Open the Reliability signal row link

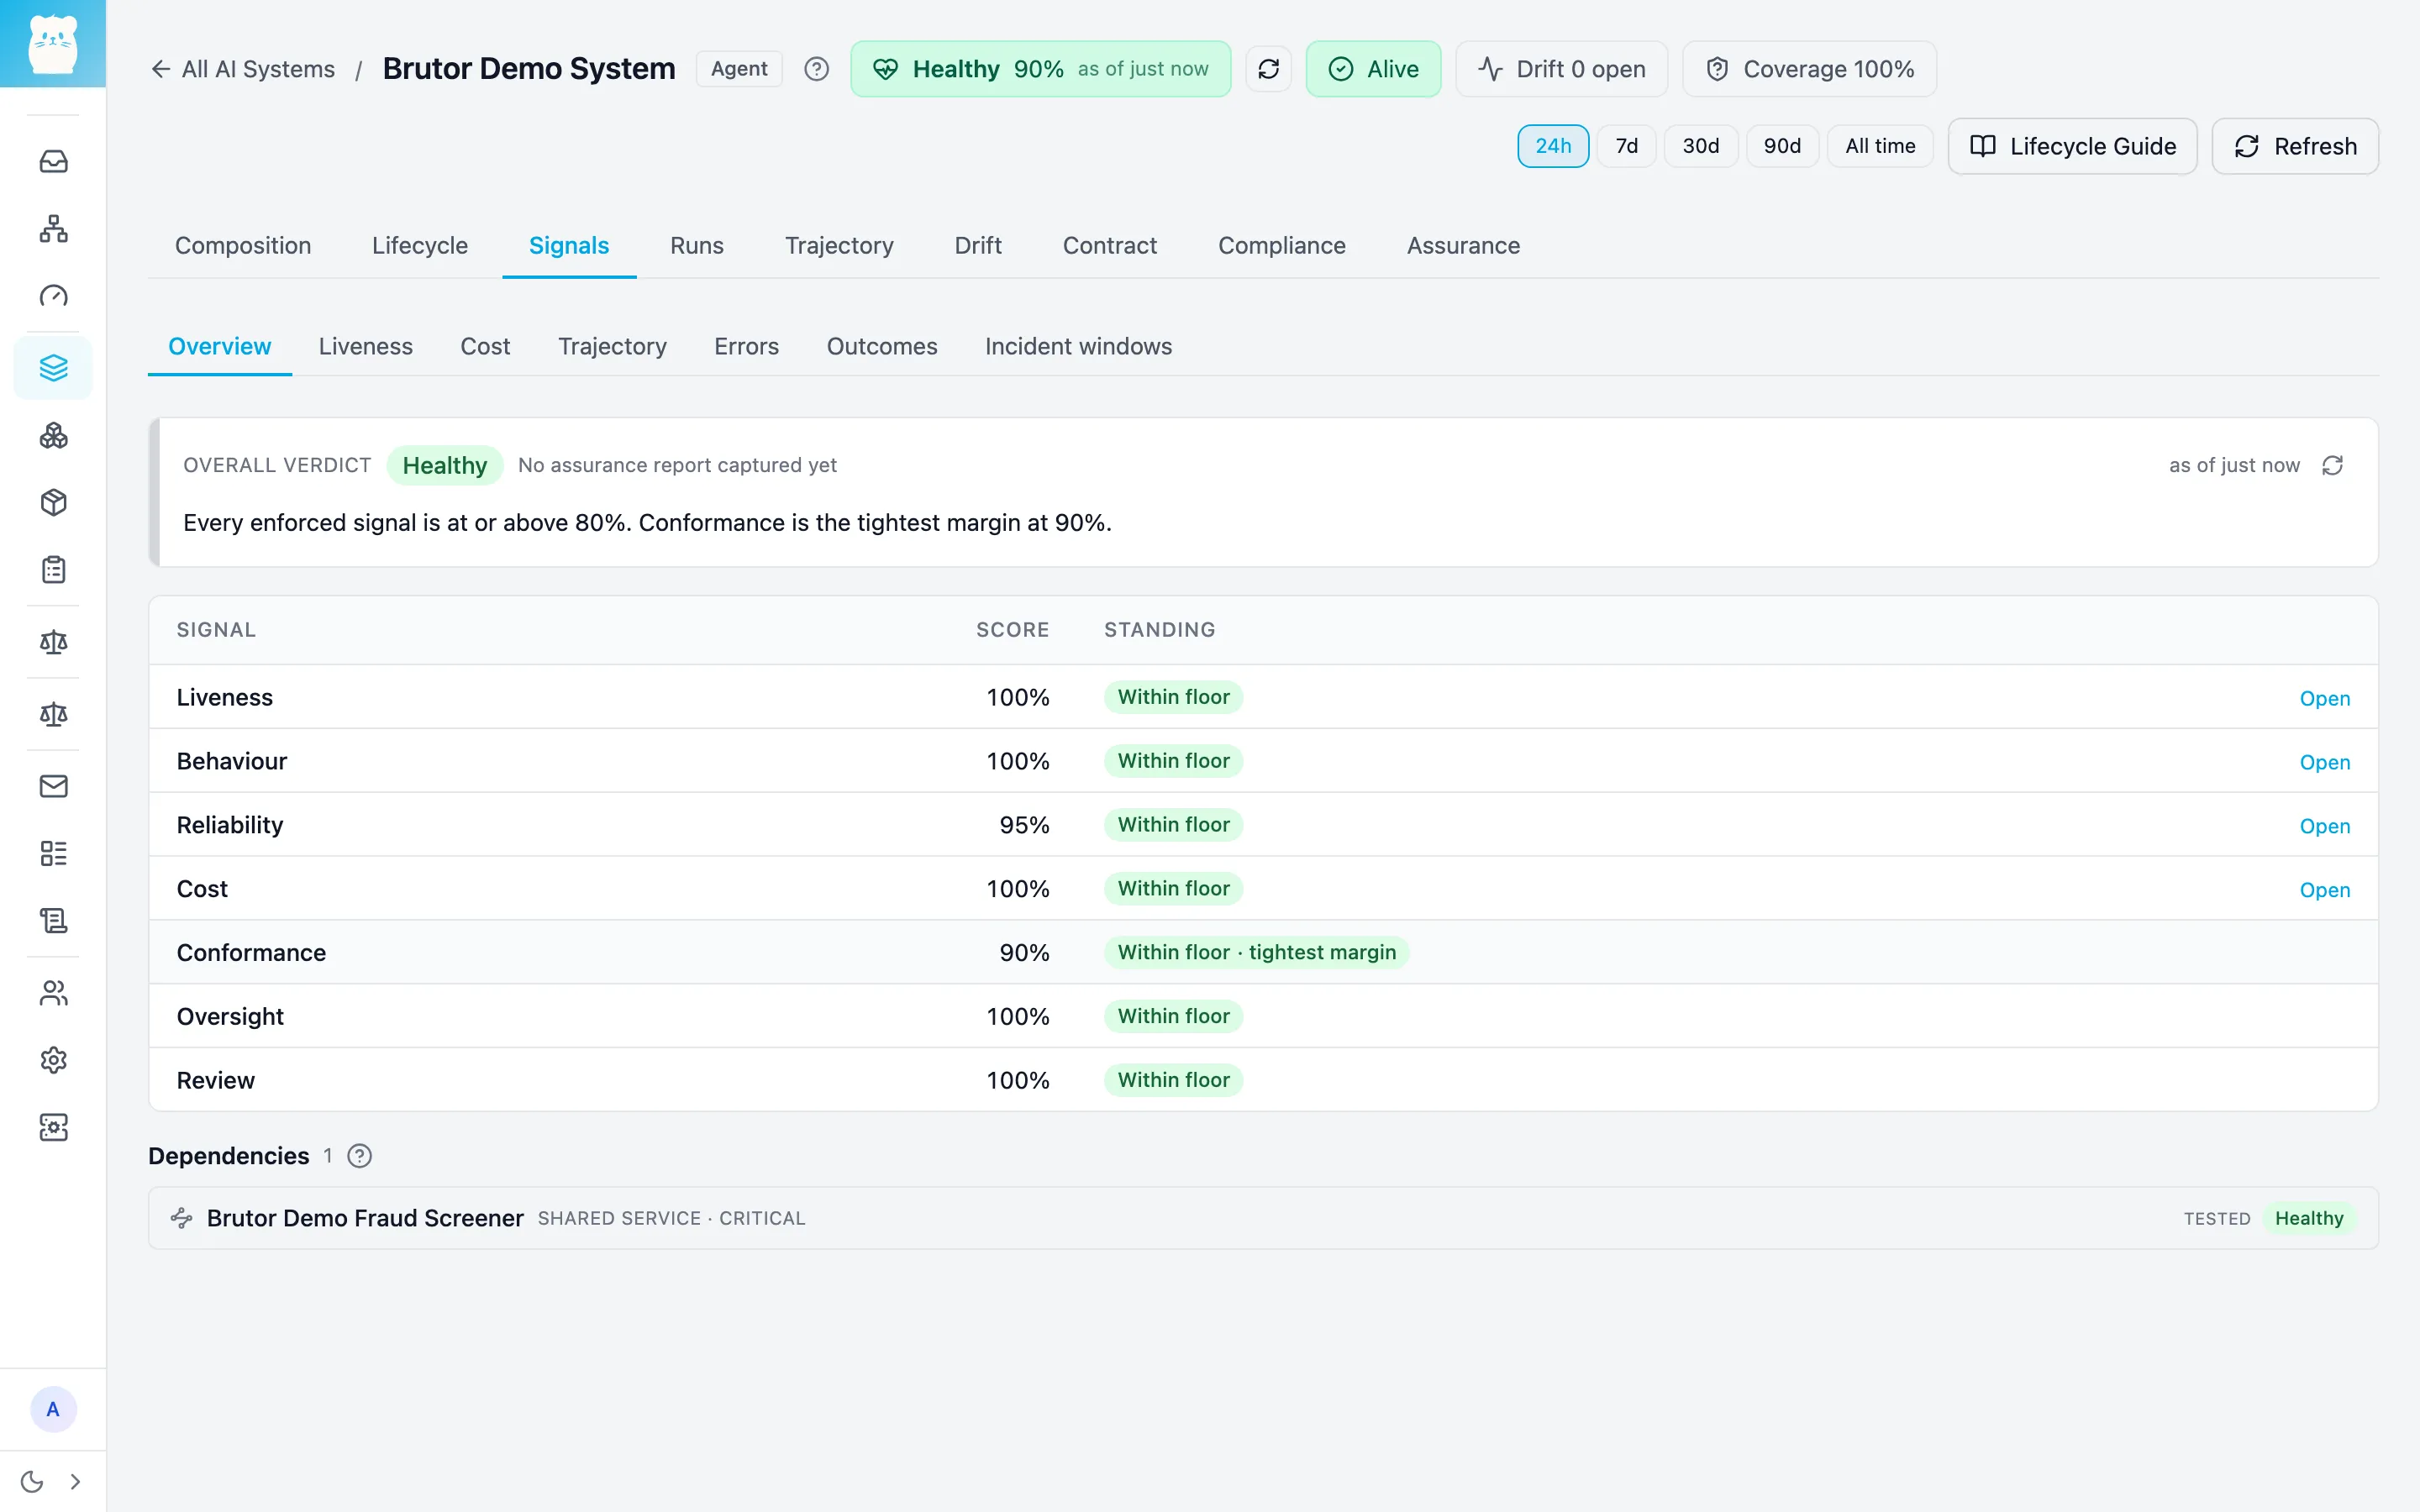click(x=2324, y=826)
